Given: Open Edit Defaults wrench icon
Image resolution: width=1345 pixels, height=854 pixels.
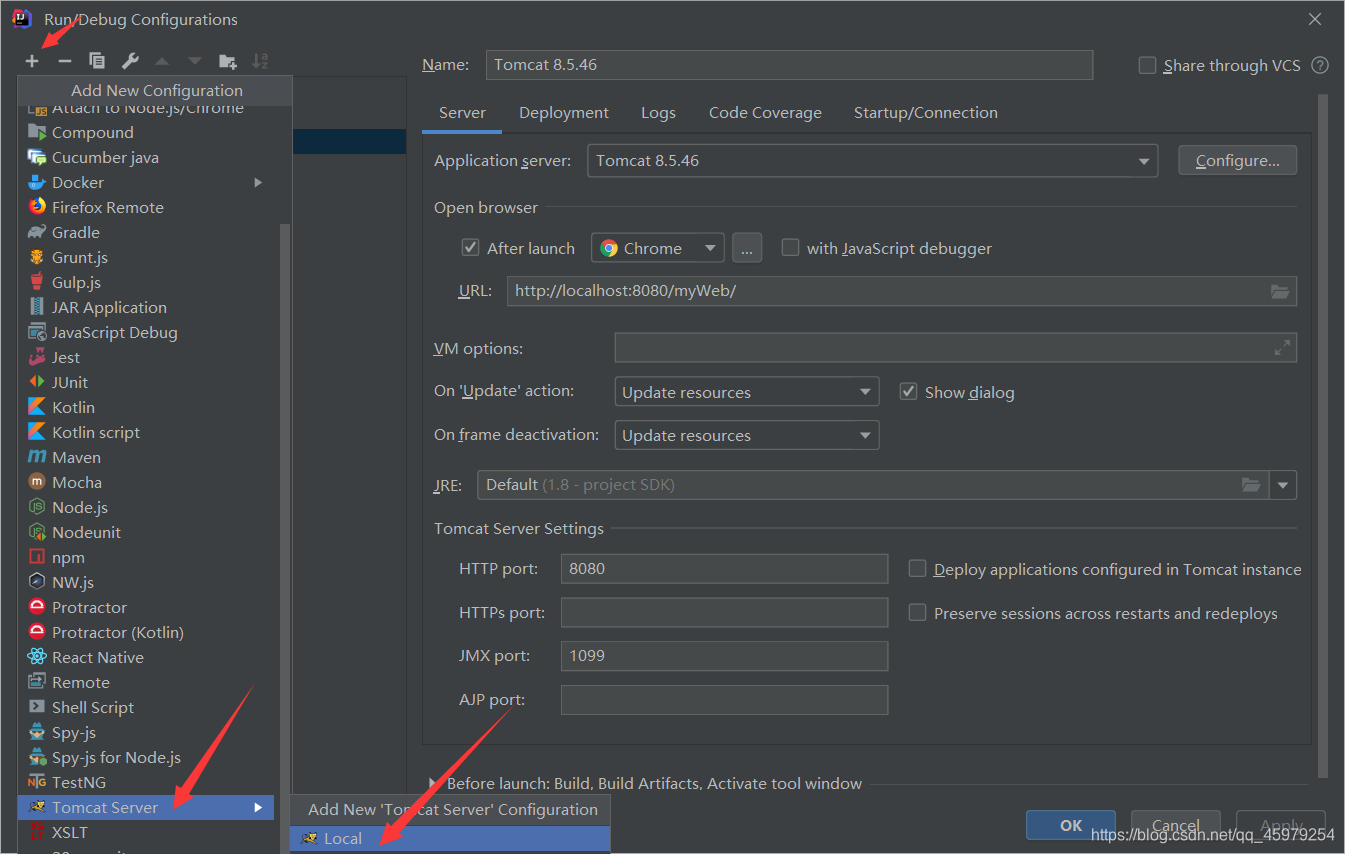Looking at the screenshot, I should pos(130,61).
